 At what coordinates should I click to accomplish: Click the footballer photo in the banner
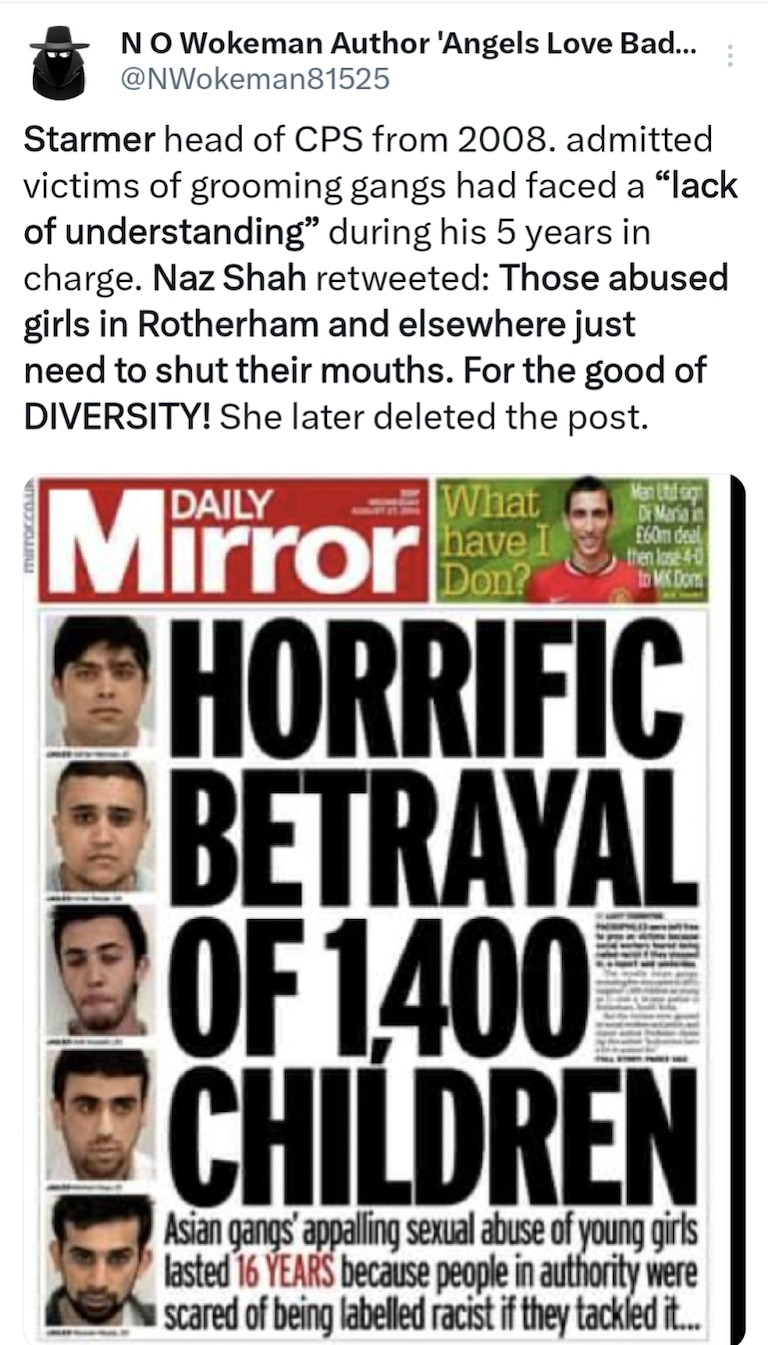click(x=589, y=540)
